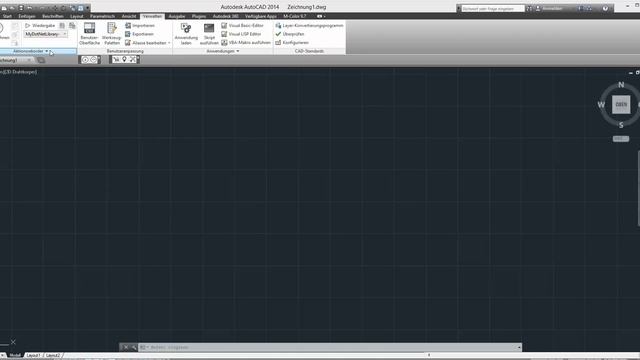The image size is (640, 360).
Task: Open the Layer-Konvertierungsprogramm
Action: pyautogui.click(x=309, y=25)
